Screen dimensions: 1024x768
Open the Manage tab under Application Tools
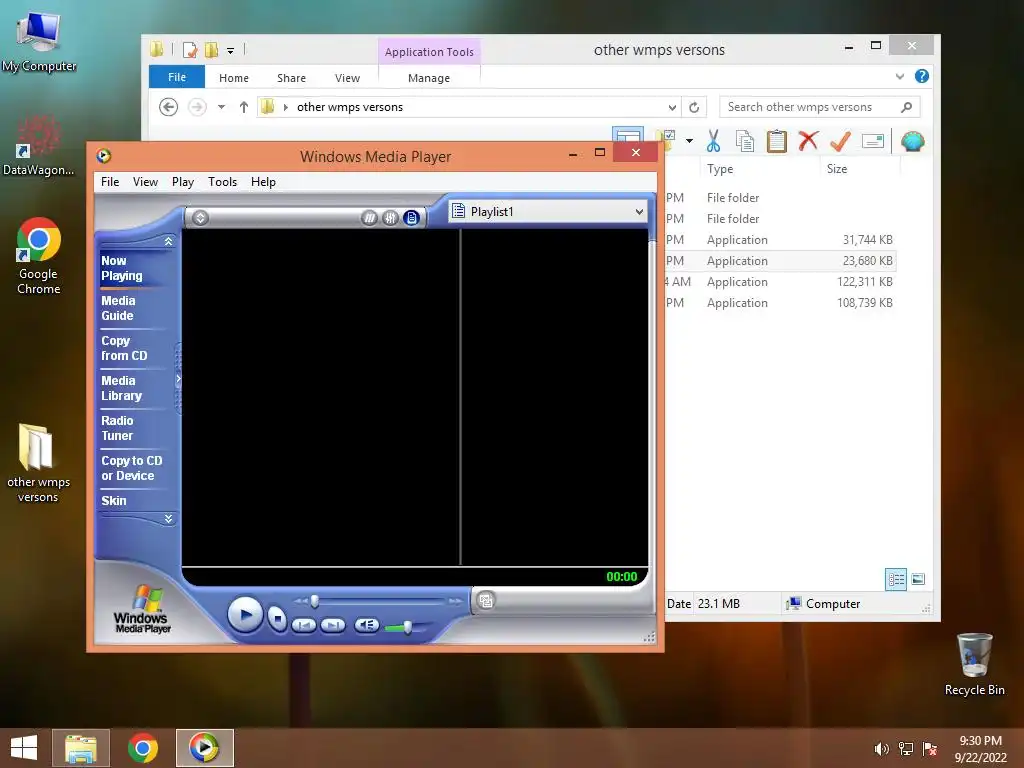tap(429, 78)
